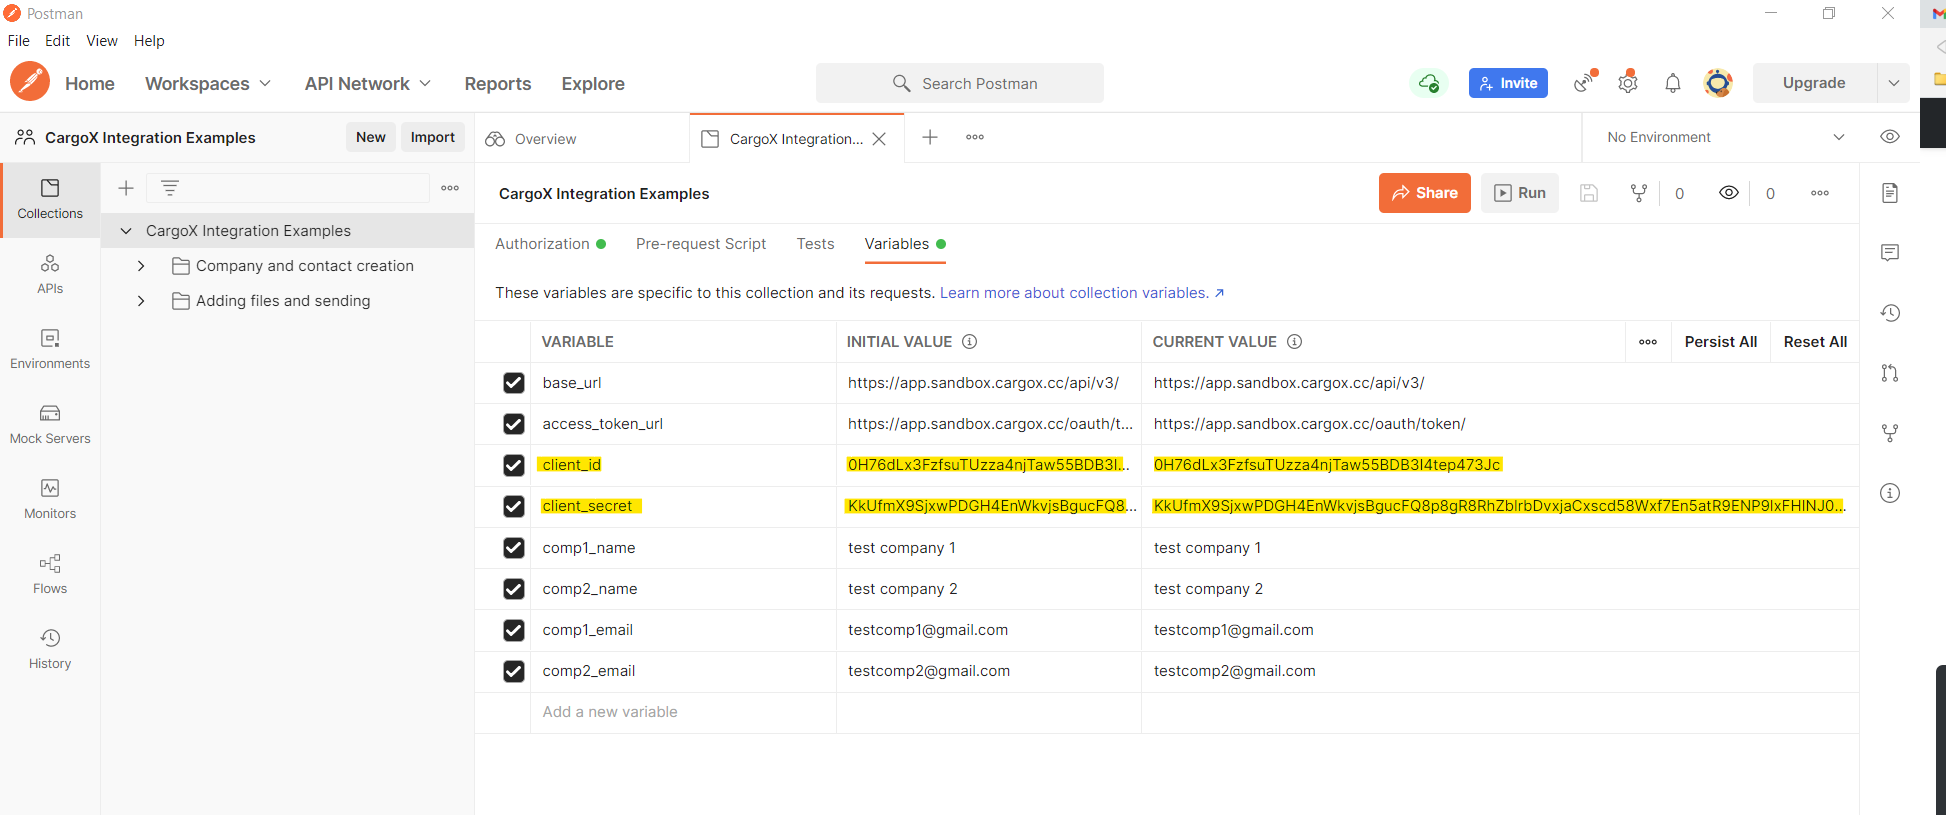
Task: Click the environment quick look eye icon
Action: pyautogui.click(x=1890, y=137)
